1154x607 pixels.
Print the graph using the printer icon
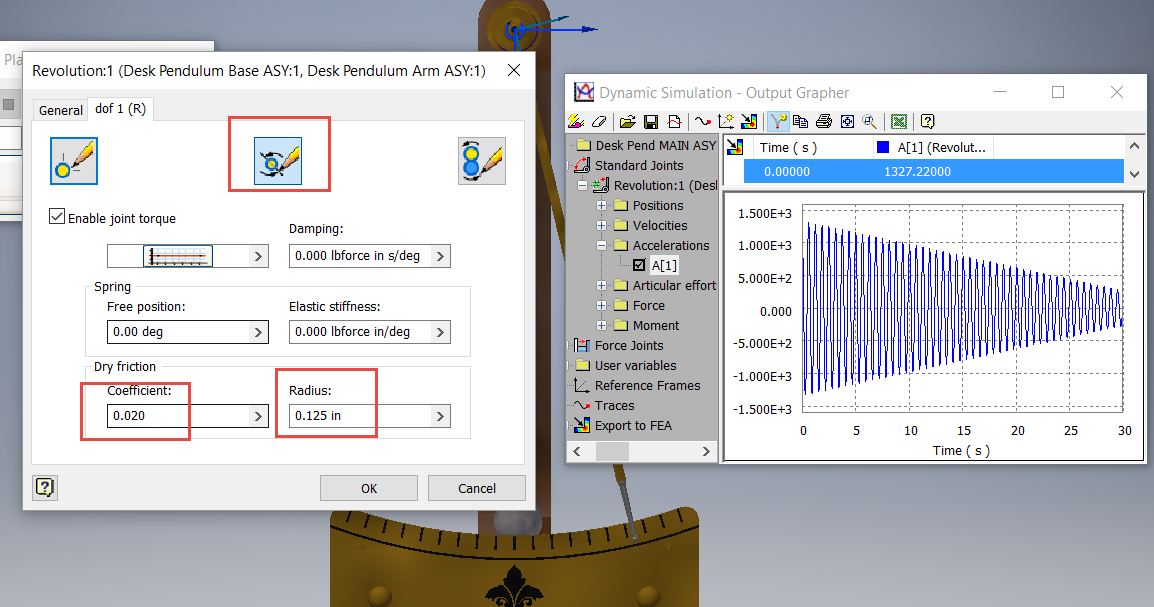point(824,121)
